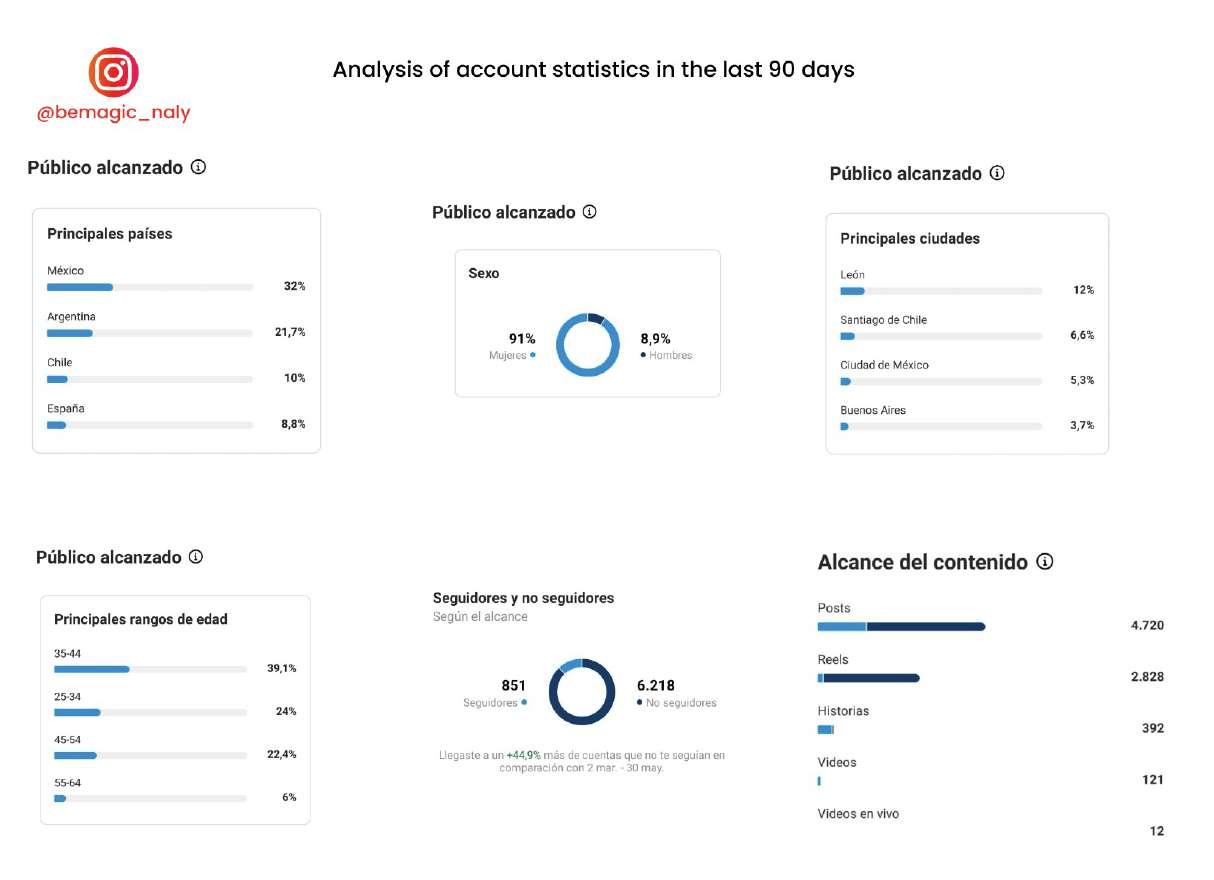
Task: Click the Sexo donut chart
Action: (x=588, y=345)
